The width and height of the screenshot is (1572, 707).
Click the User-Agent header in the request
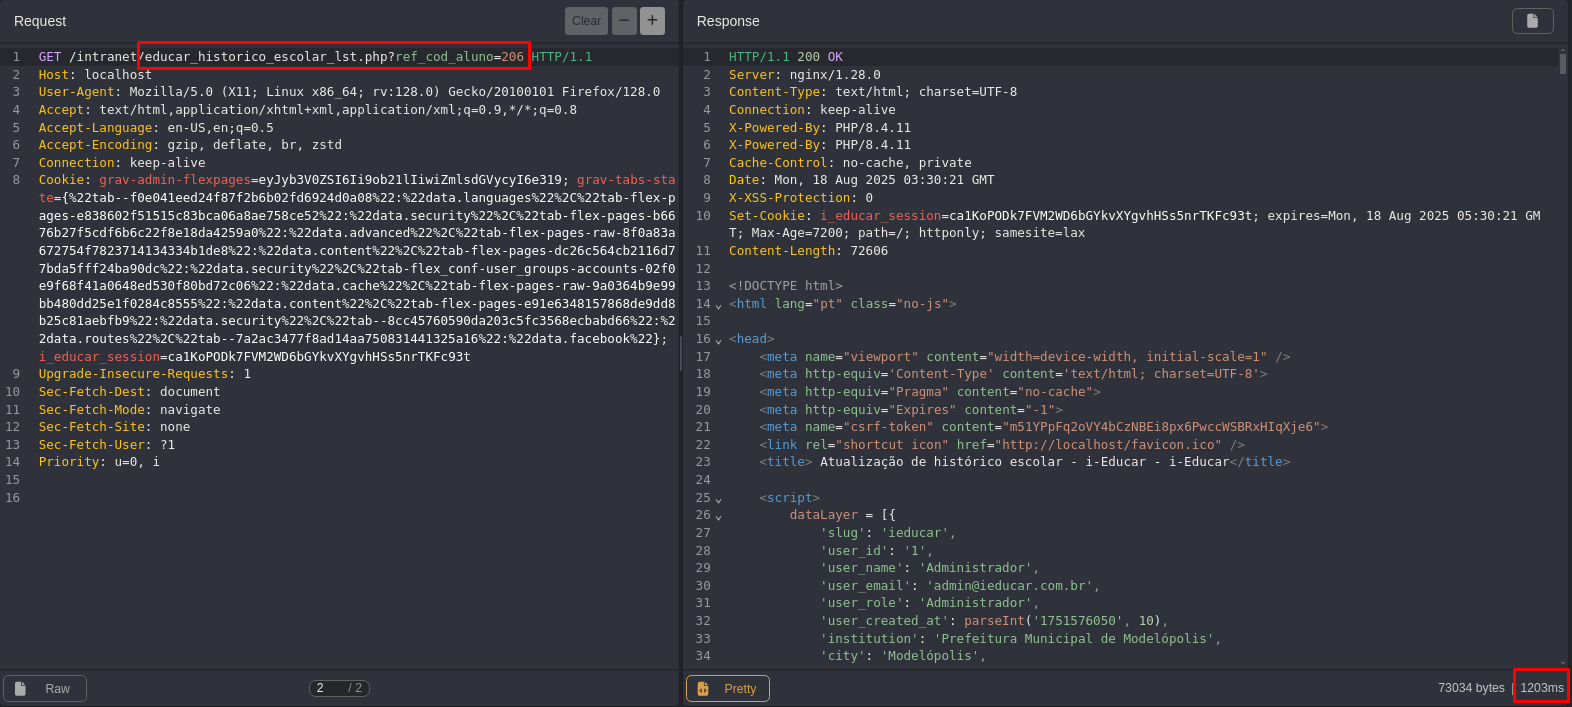(349, 92)
